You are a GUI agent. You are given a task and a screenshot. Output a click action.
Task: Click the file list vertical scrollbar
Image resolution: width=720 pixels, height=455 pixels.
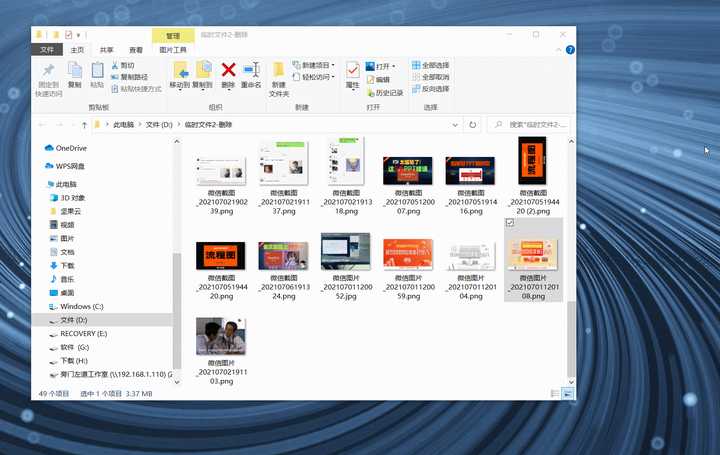[571, 338]
